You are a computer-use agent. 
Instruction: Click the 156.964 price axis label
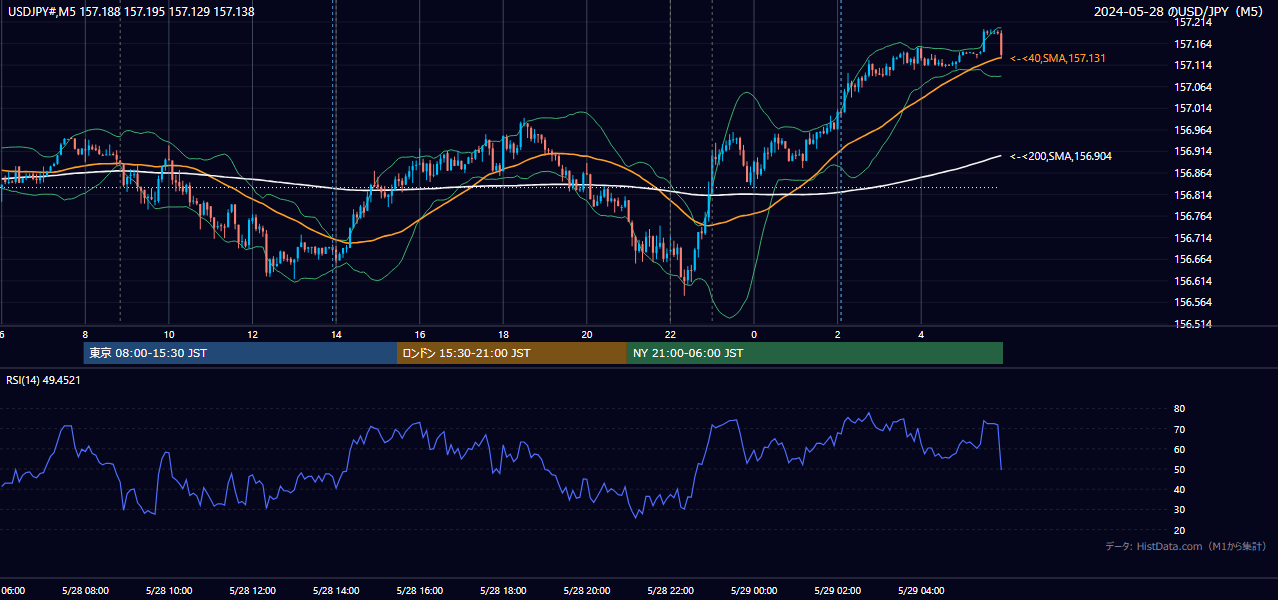(1193, 130)
